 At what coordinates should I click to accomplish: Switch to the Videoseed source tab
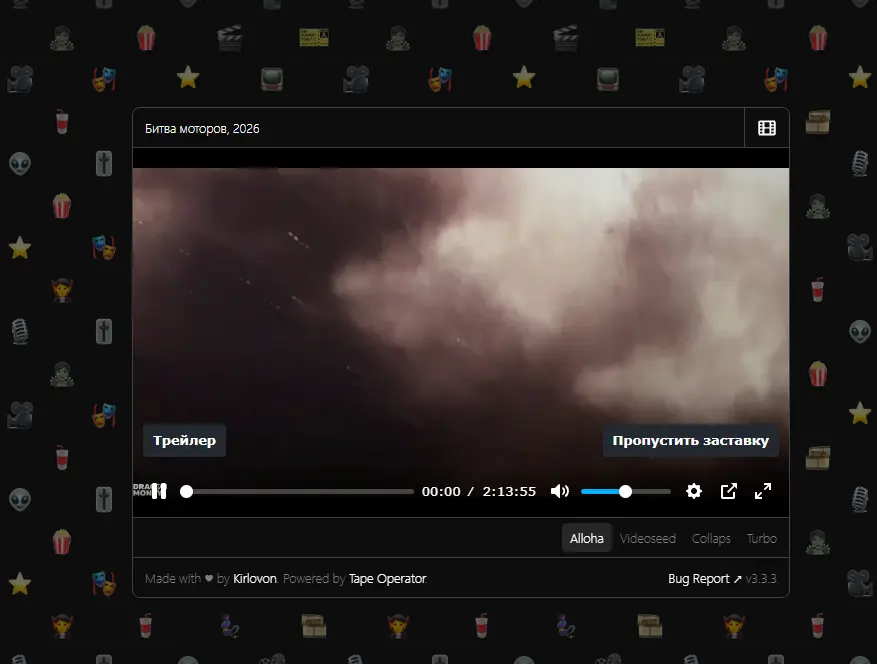click(648, 538)
